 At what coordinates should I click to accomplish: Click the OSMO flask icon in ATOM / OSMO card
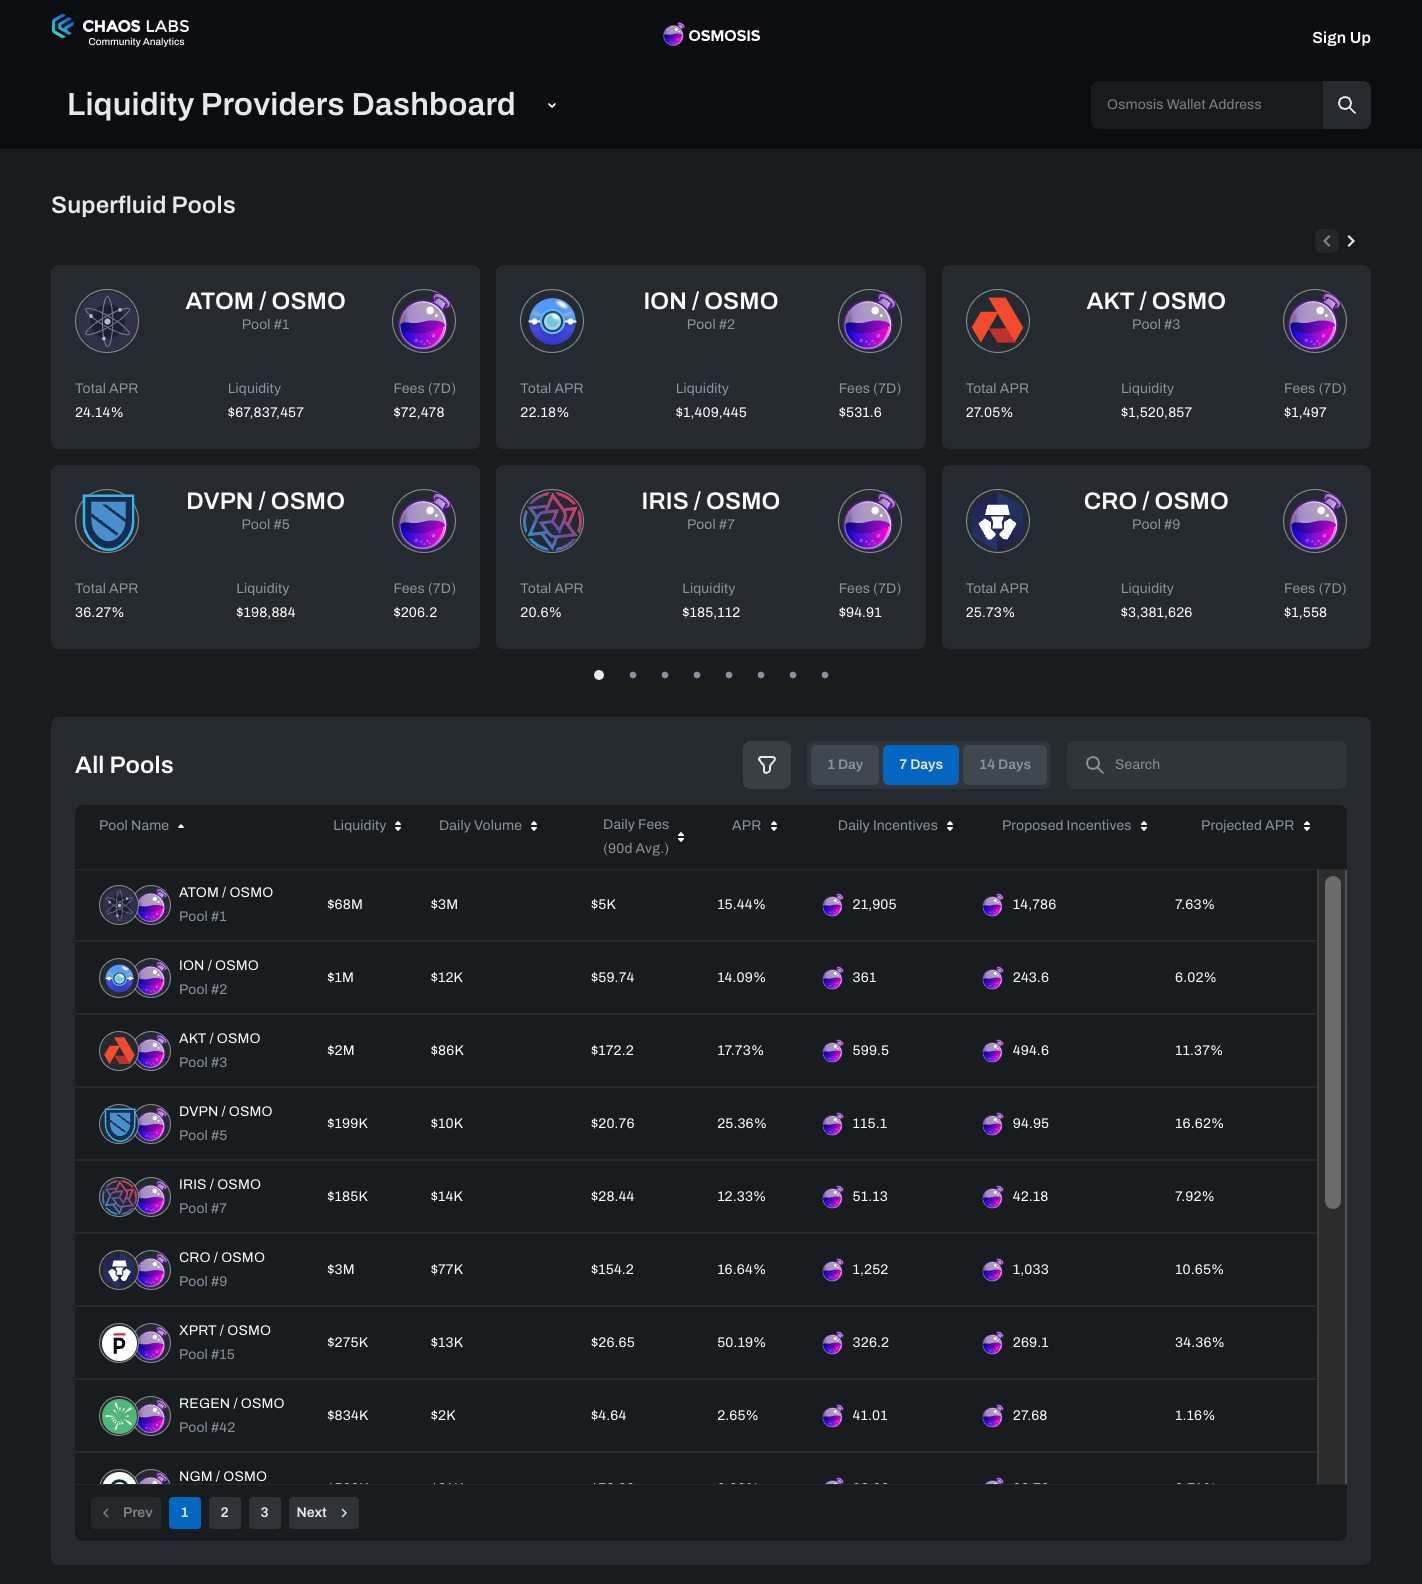424,321
